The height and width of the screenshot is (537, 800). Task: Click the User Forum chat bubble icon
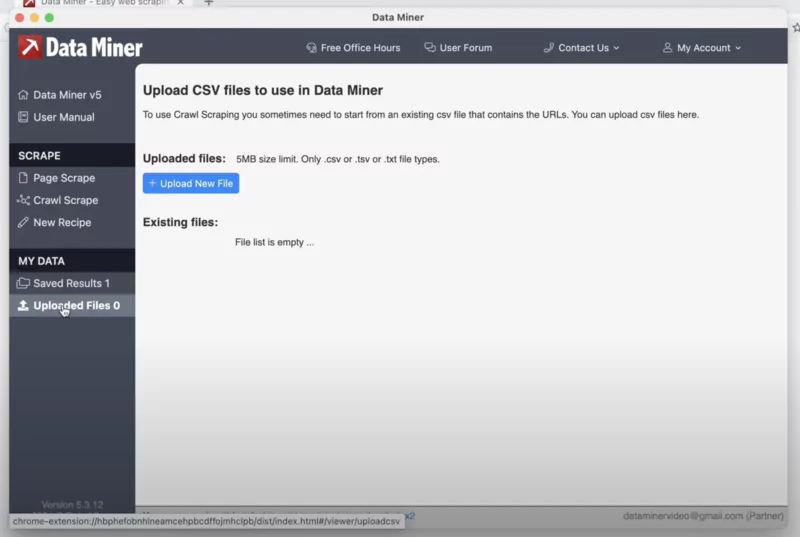pos(430,47)
